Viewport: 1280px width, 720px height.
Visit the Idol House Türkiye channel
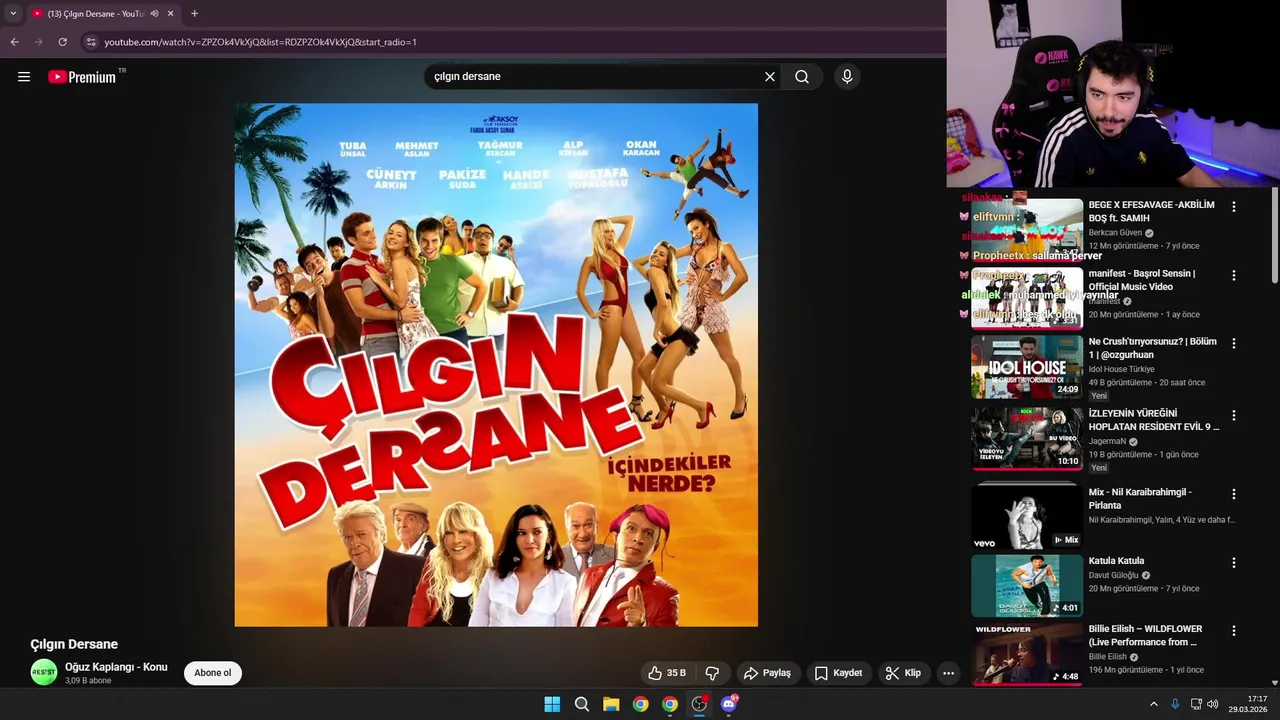1121,369
